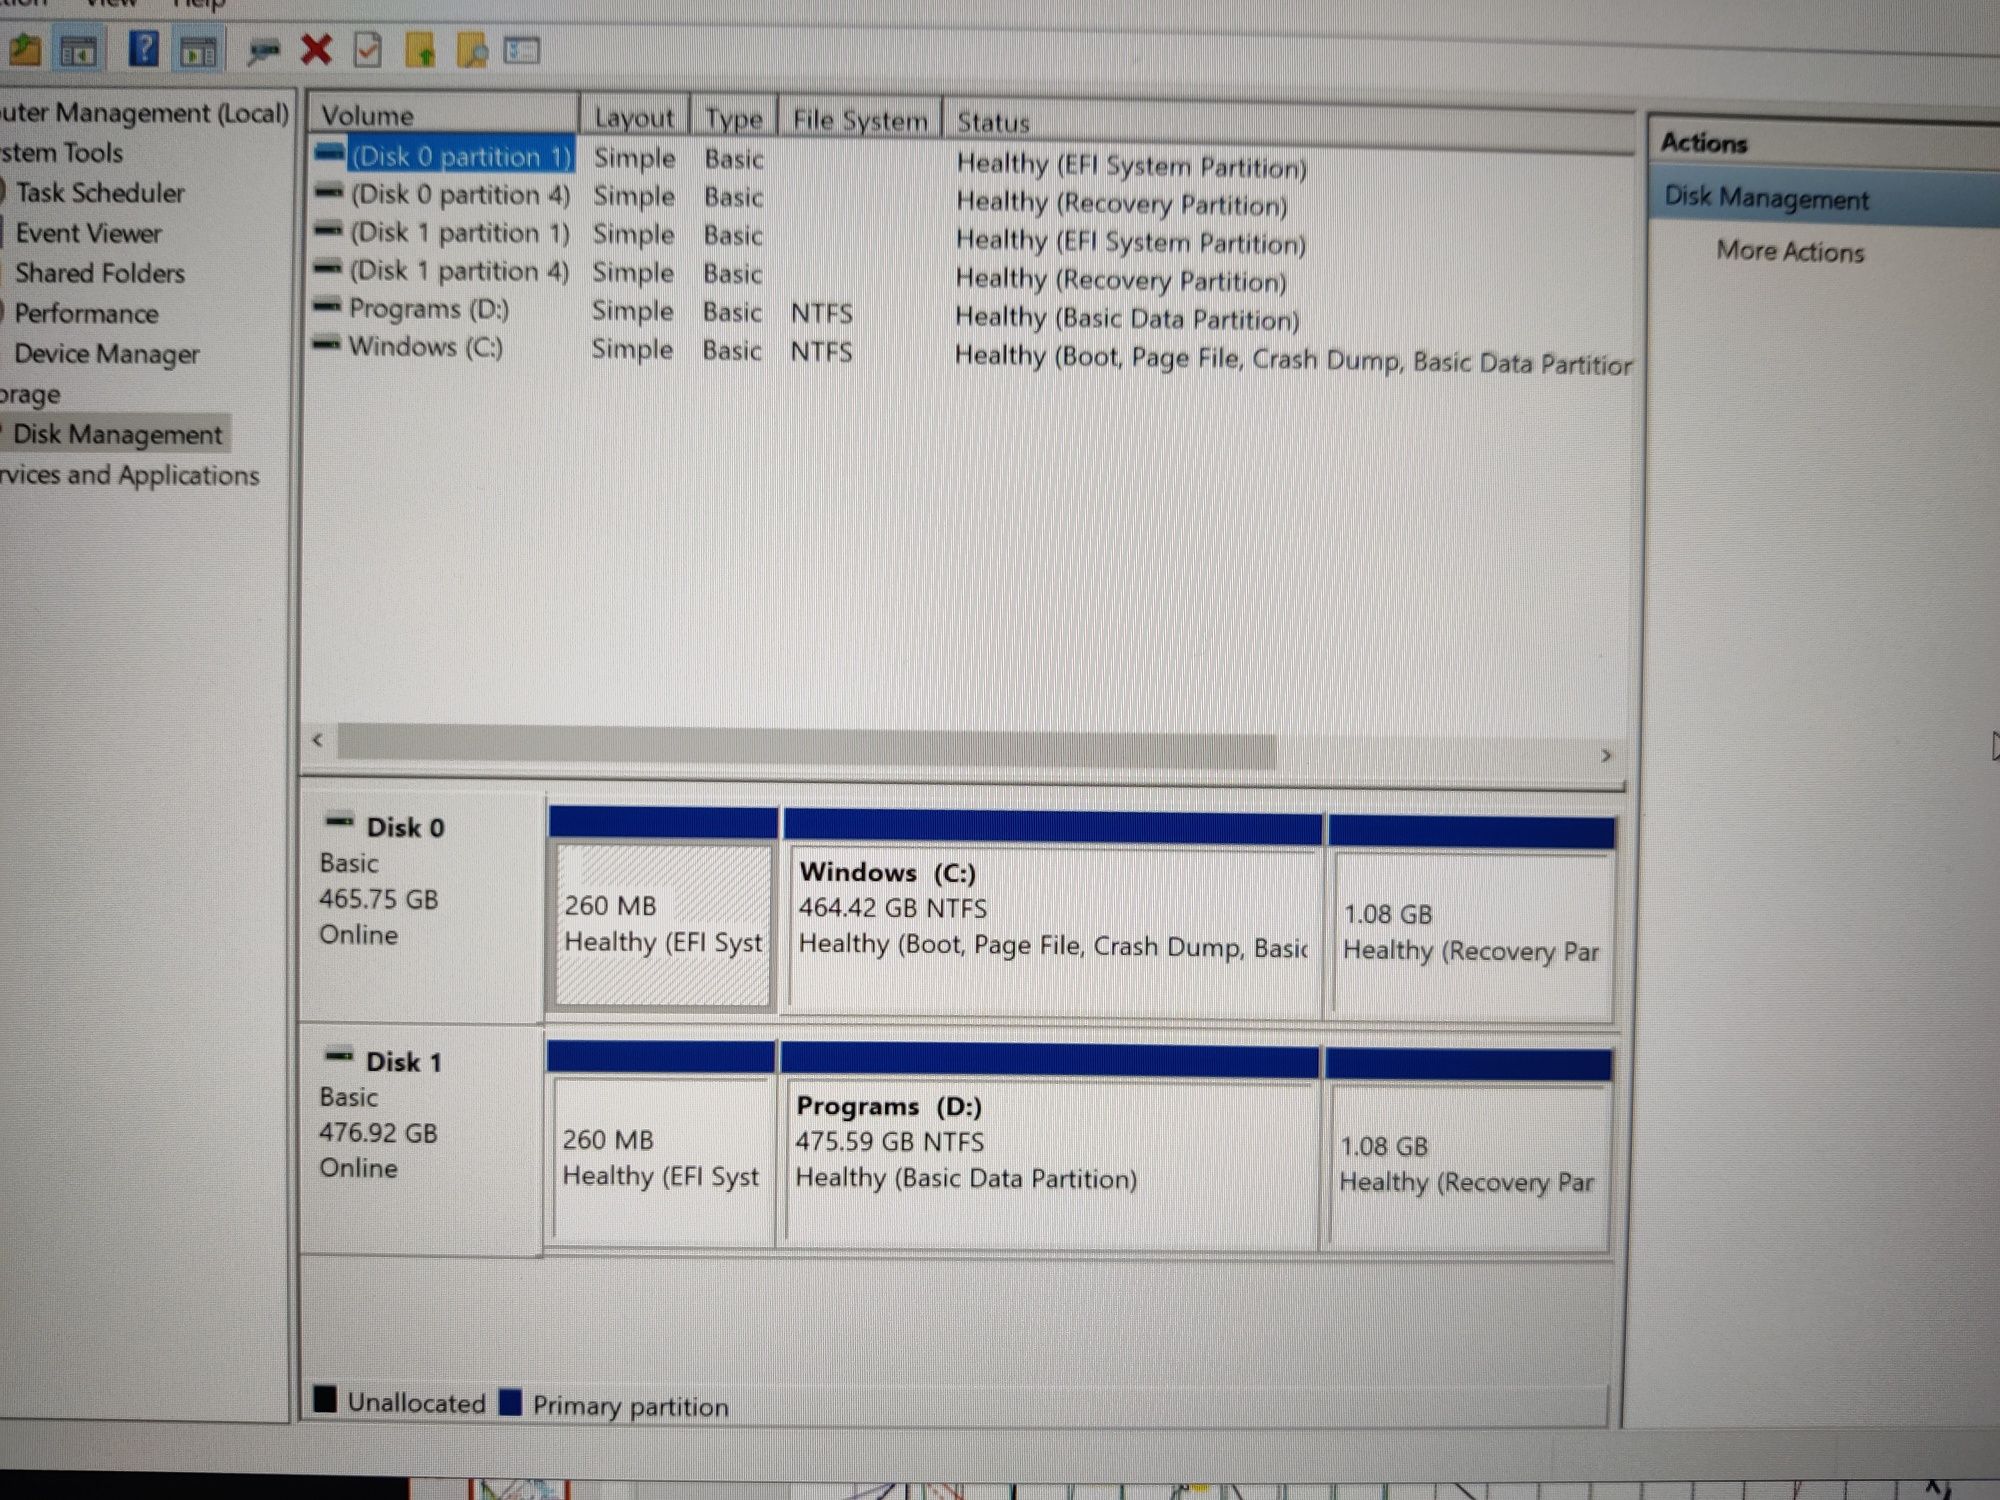Click the disk icon next to Disk 1 label
The image size is (2000, 1500).
[340, 1056]
